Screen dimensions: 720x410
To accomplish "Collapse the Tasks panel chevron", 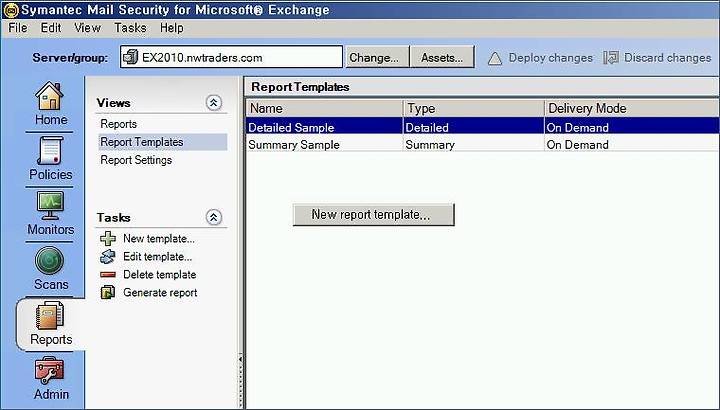I will pyautogui.click(x=214, y=217).
